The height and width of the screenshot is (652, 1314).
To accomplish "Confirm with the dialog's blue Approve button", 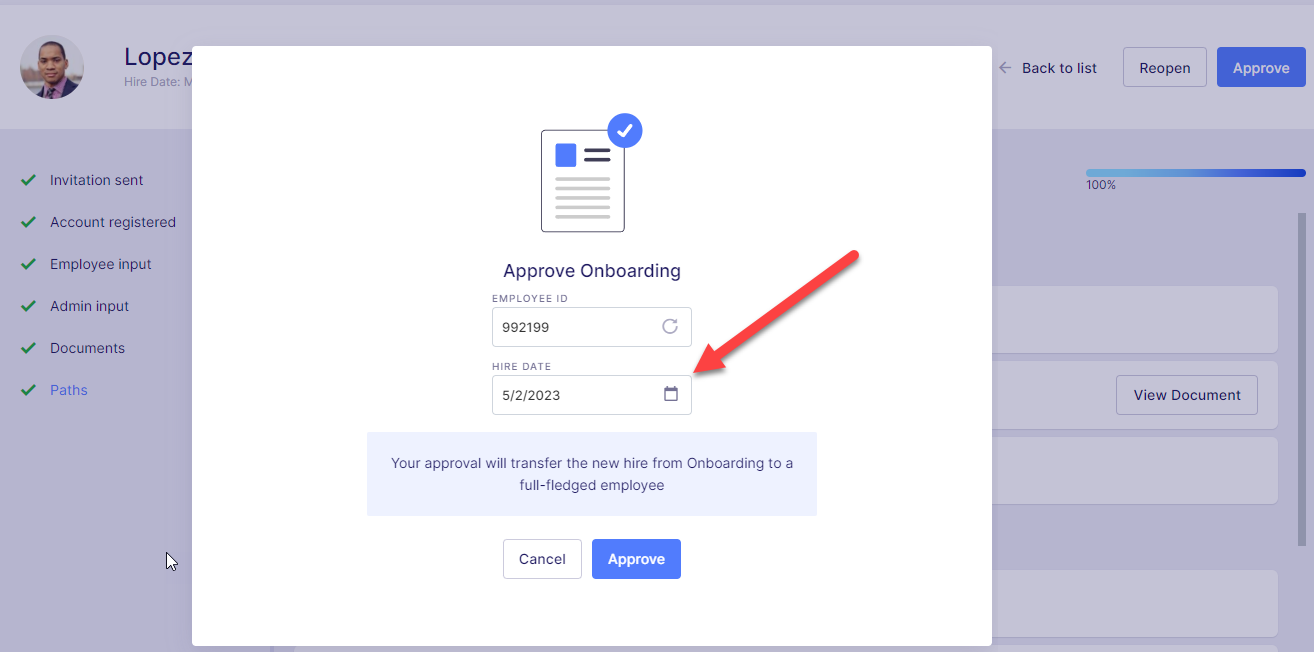I will tap(636, 559).
